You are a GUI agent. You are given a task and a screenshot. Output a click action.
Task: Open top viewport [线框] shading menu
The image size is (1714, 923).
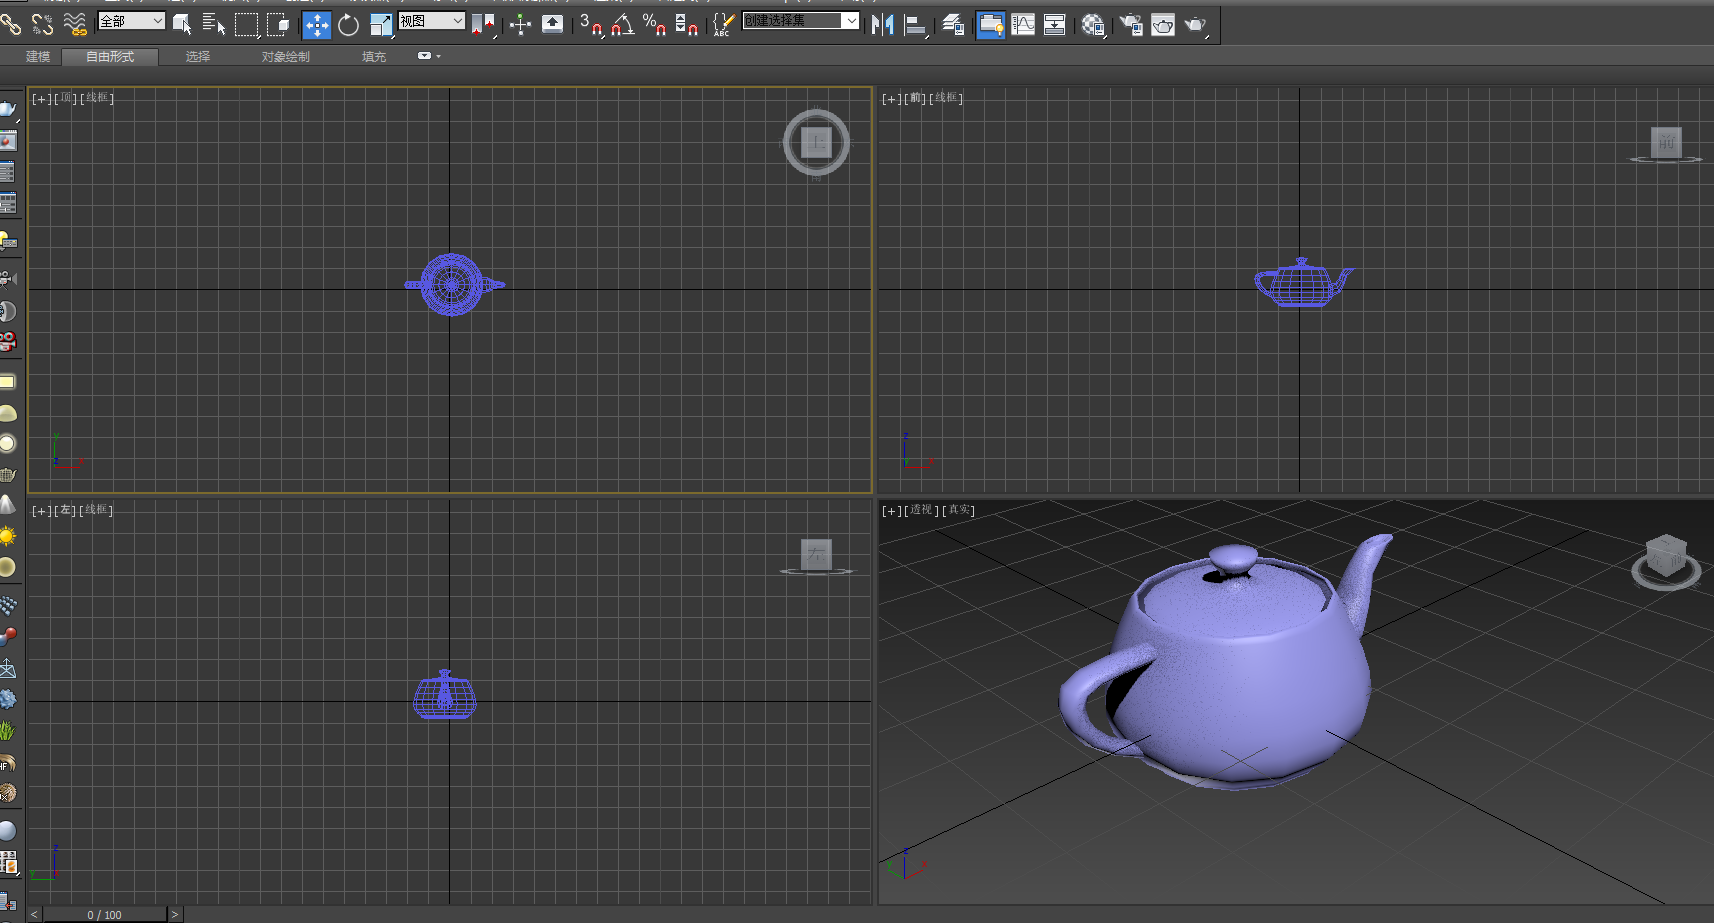tap(97, 98)
